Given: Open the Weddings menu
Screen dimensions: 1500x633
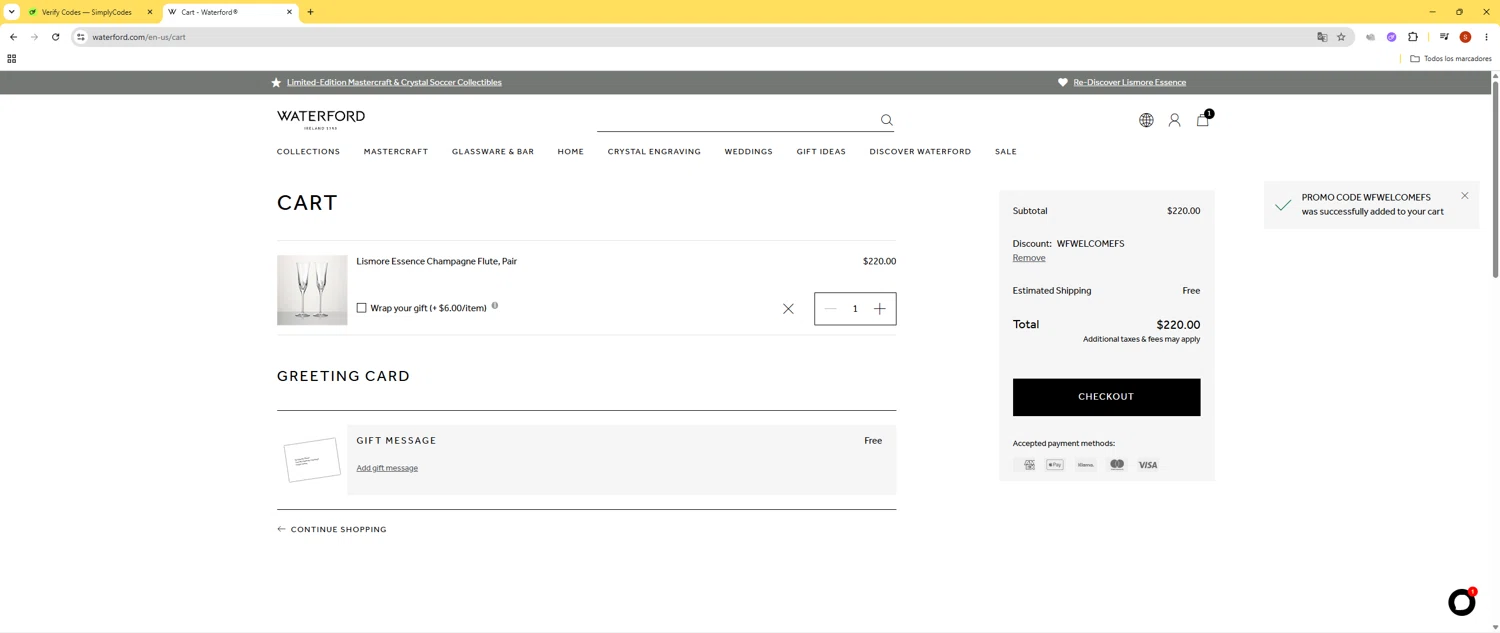Looking at the screenshot, I should click(749, 152).
